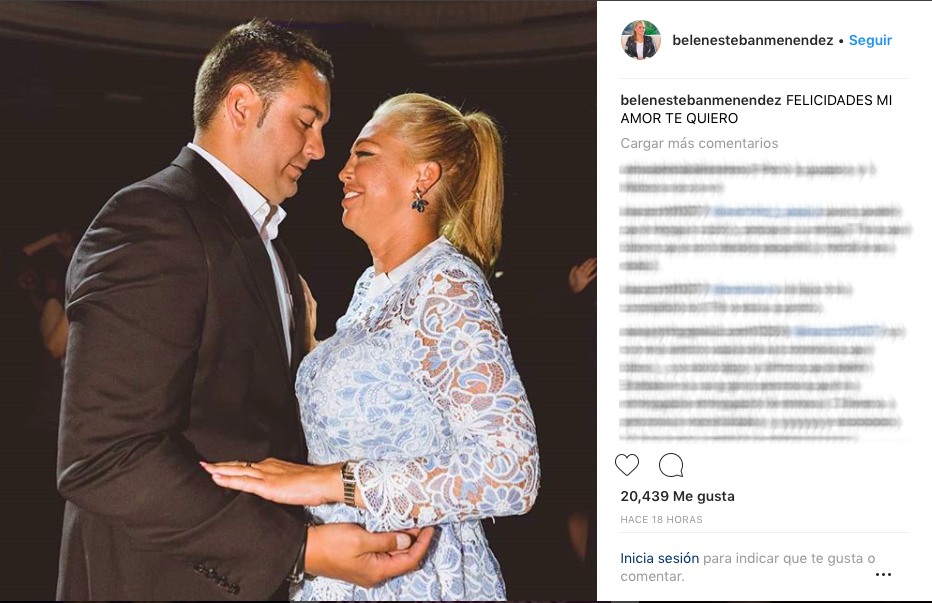
Task: Click the main photo of the couple
Action: pos(298,302)
